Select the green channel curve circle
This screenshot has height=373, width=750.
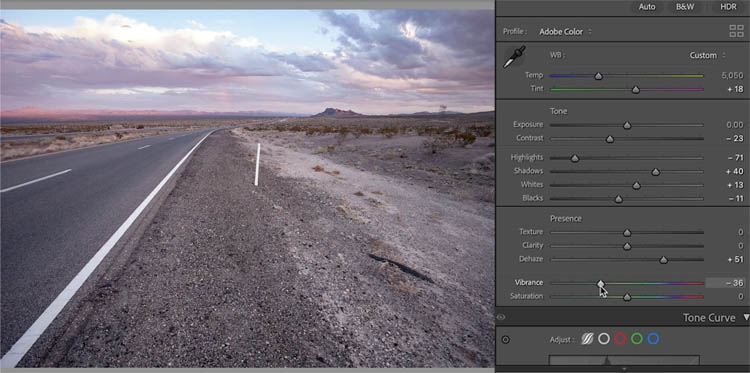(637, 339)
